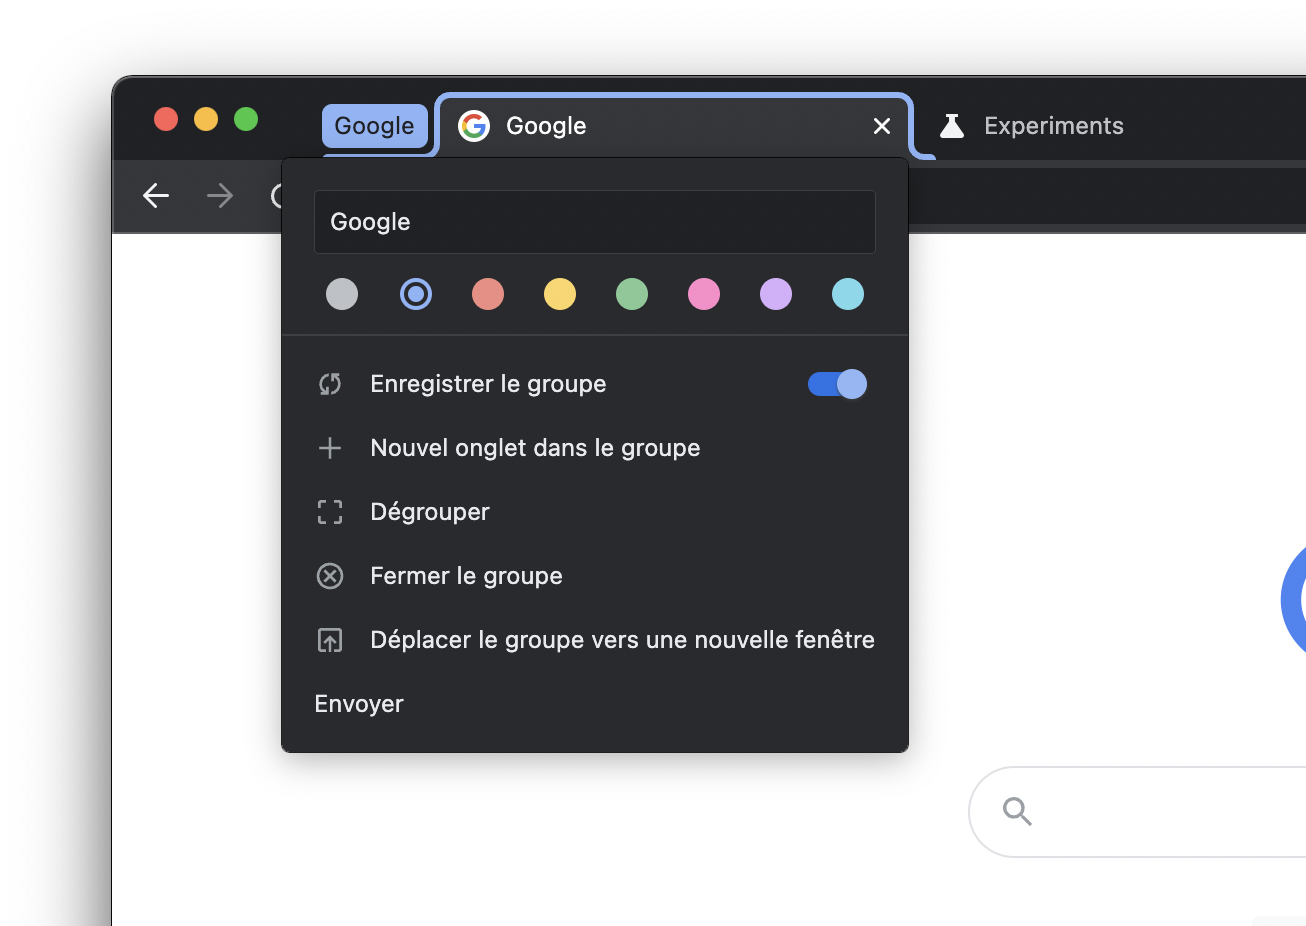Close the window with the red button

166,119
